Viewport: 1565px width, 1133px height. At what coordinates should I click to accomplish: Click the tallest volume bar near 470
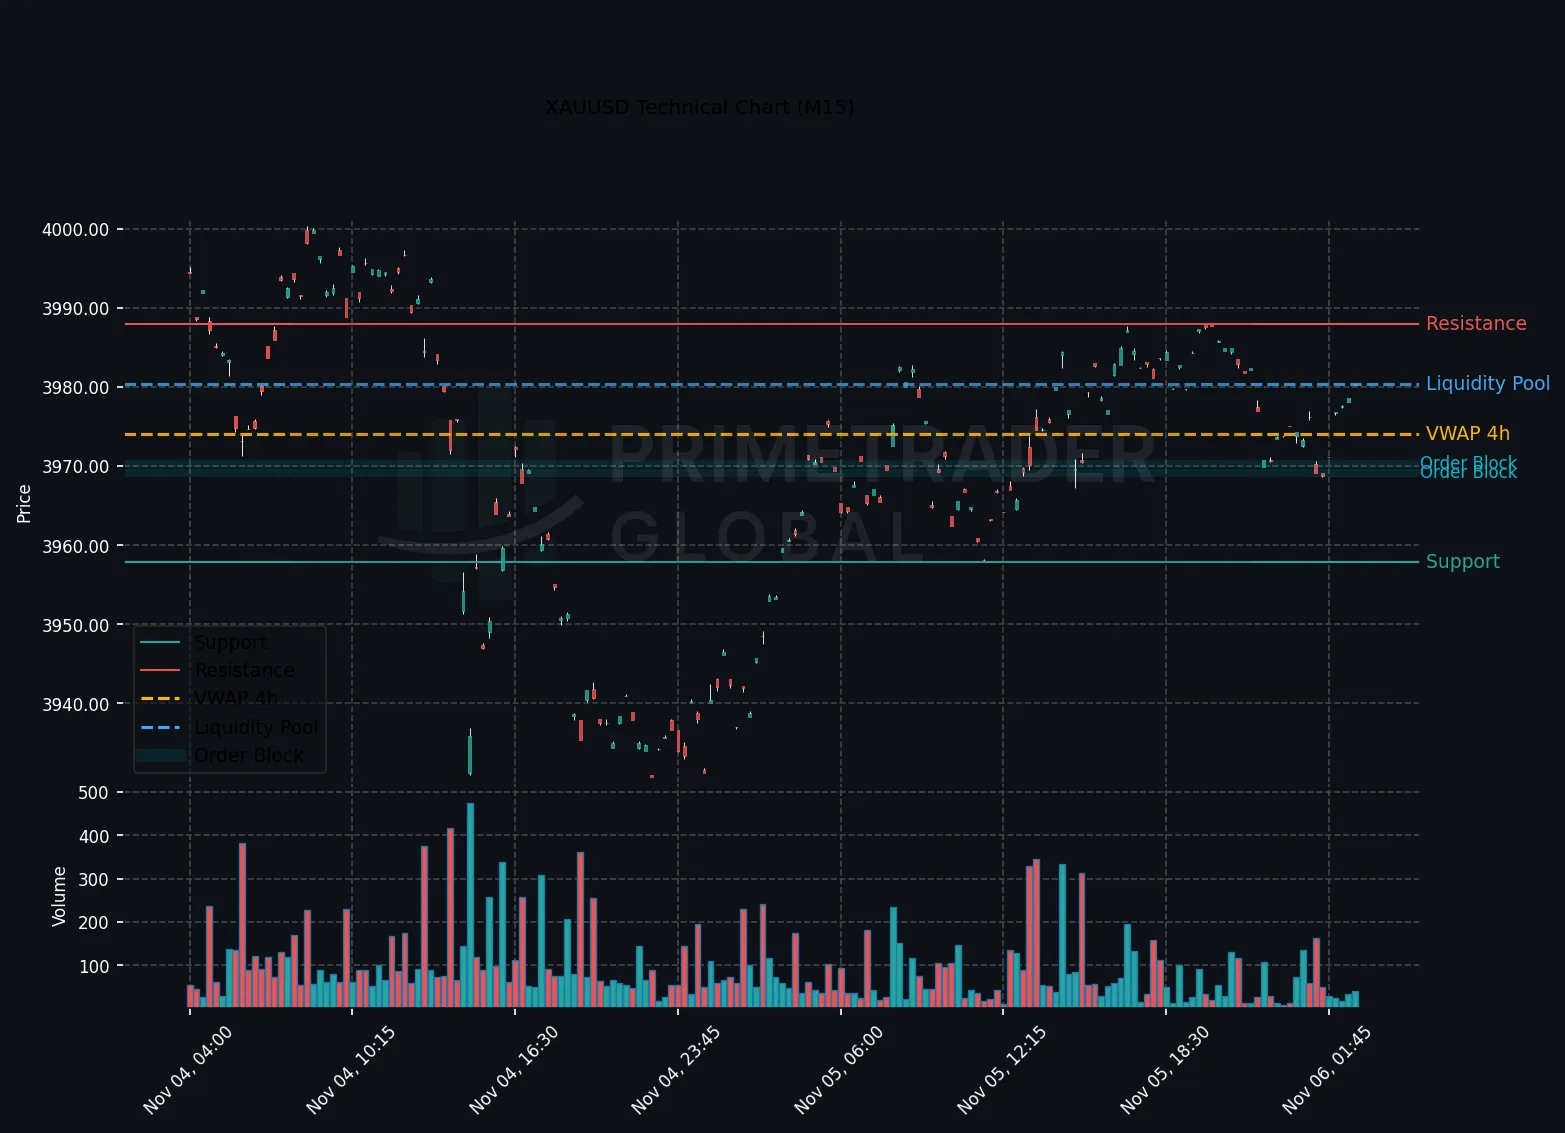tap(470, 905)
